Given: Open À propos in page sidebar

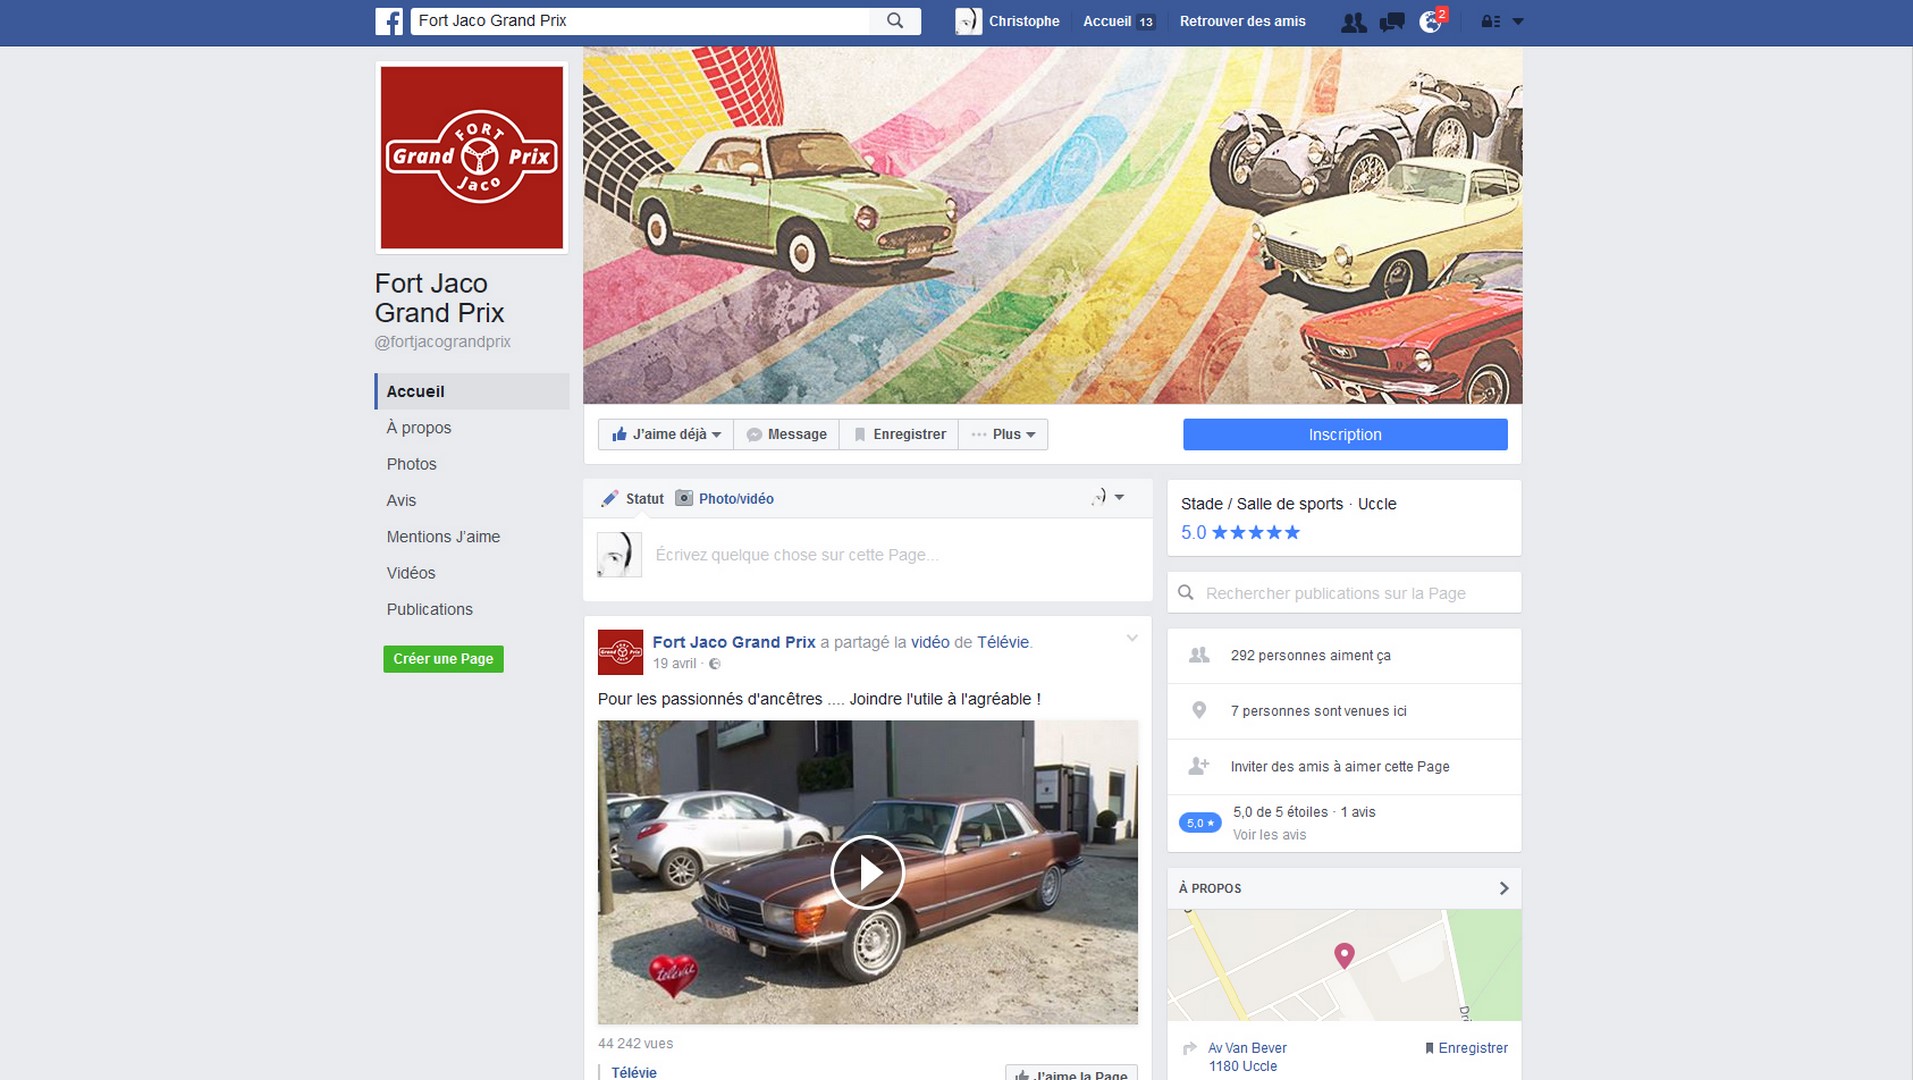Looking at the screenshot, I should pos(419,428).
